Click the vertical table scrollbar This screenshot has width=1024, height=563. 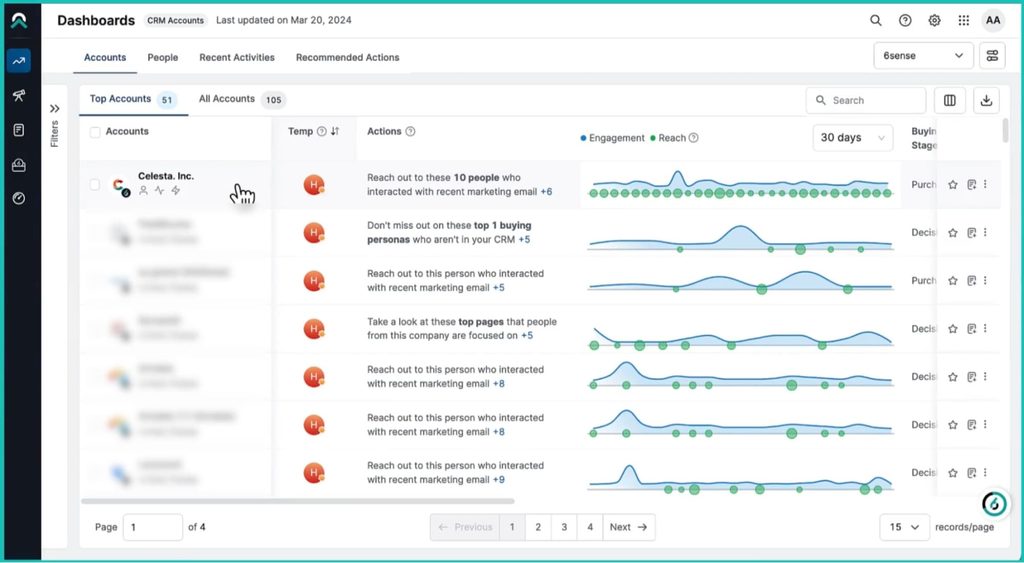1005,131
